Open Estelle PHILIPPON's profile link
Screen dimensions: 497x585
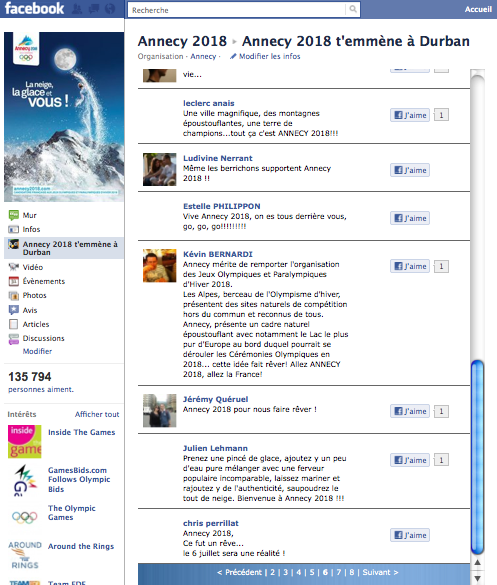222,206
